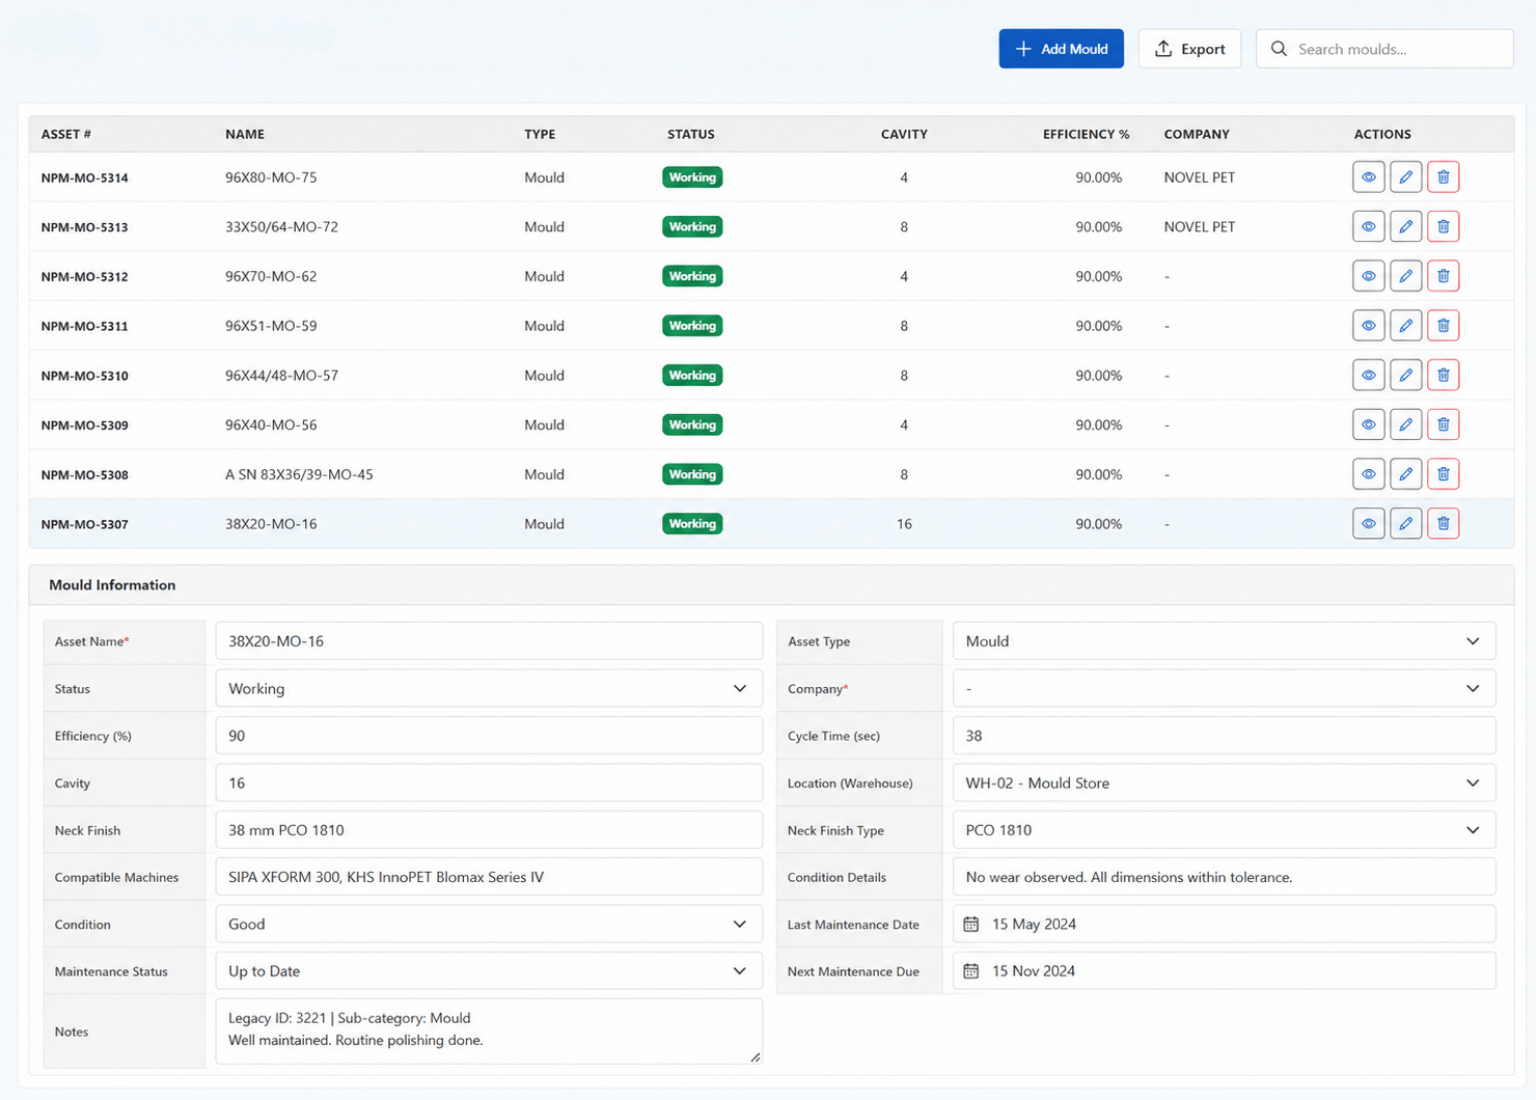Edit the NPM-MO-5307 mould row

1405,524
